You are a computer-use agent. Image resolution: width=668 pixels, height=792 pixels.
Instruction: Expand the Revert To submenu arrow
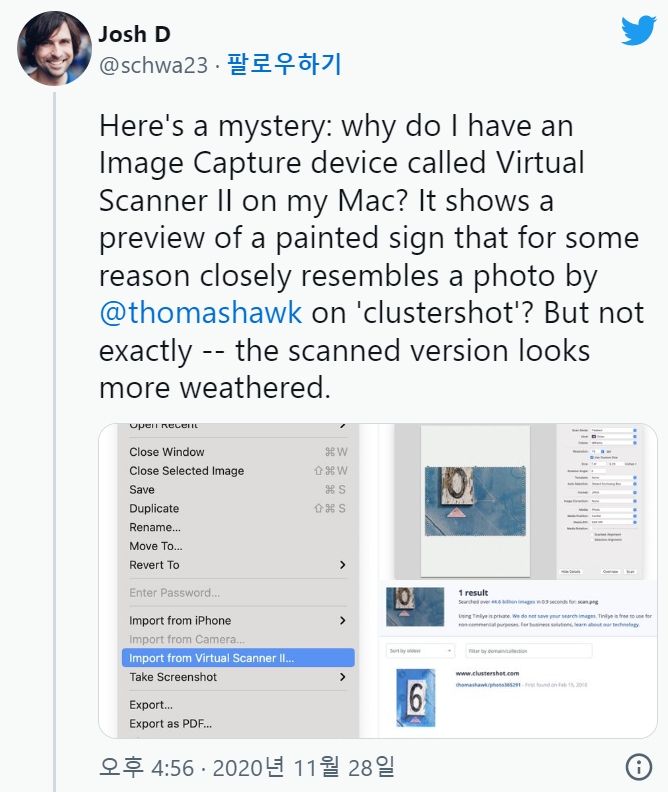pyautogui.click(x=342, y=565)
